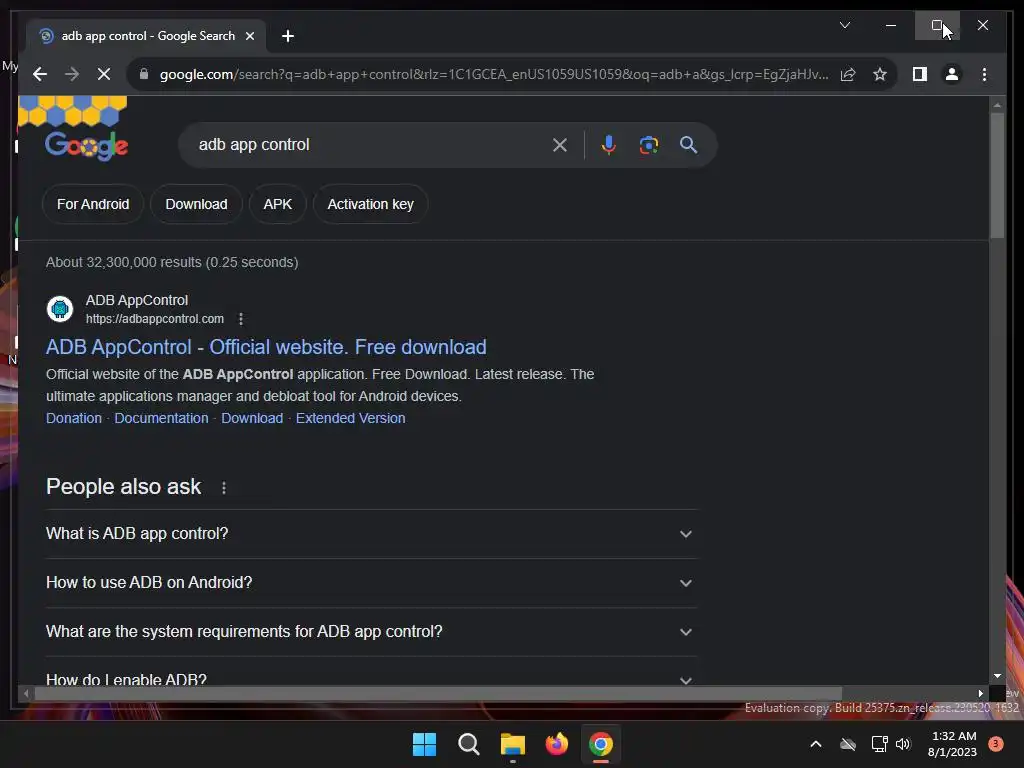This screenshot has height=768, width=1024.
Task: Open the clock and date panel
Action: click(952, 744)
